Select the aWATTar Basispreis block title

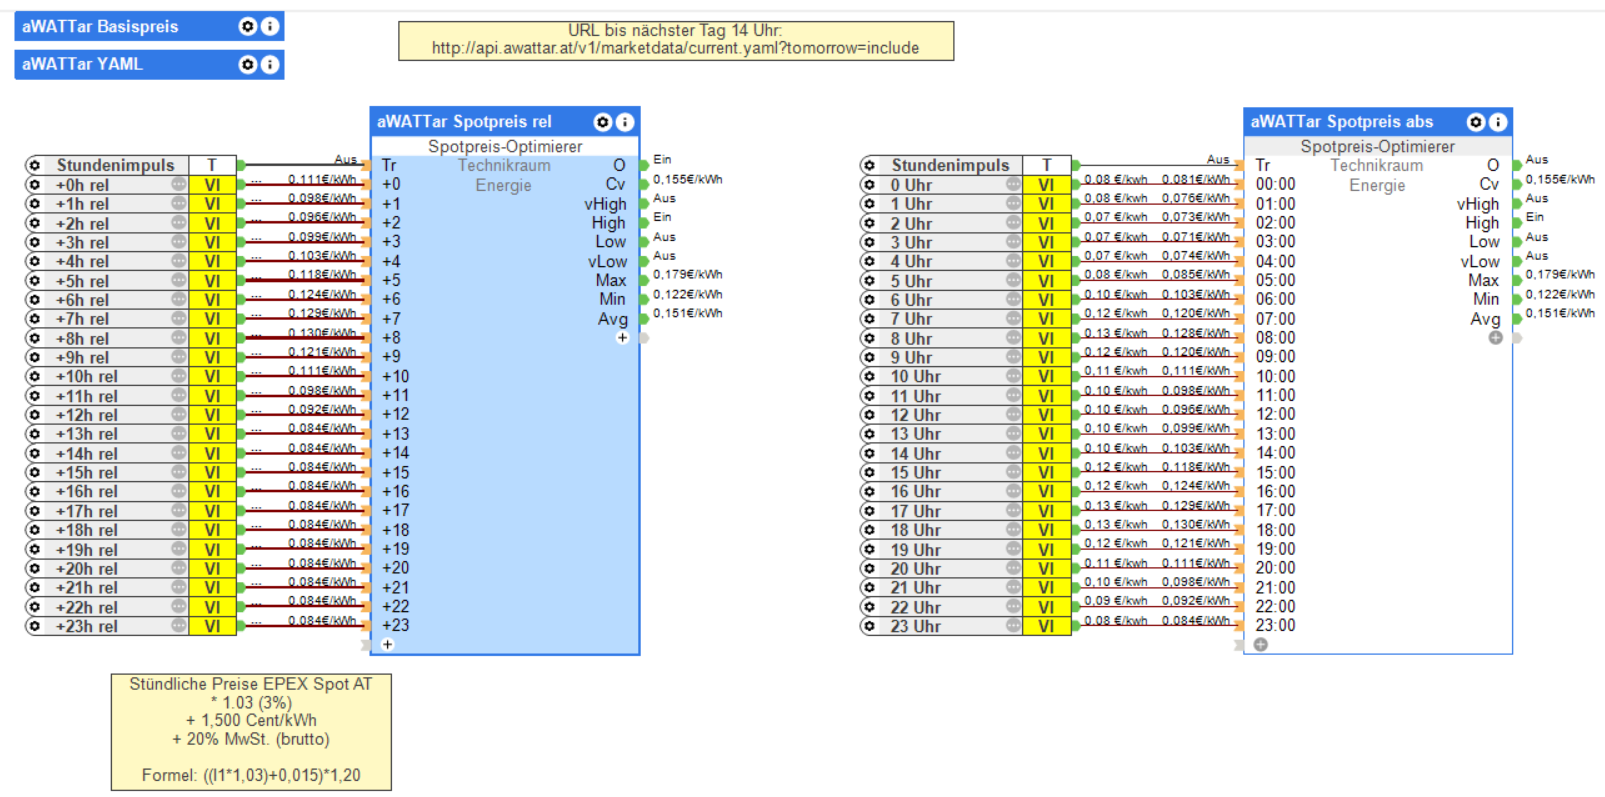pyautogui.click(x=100, y=27)
